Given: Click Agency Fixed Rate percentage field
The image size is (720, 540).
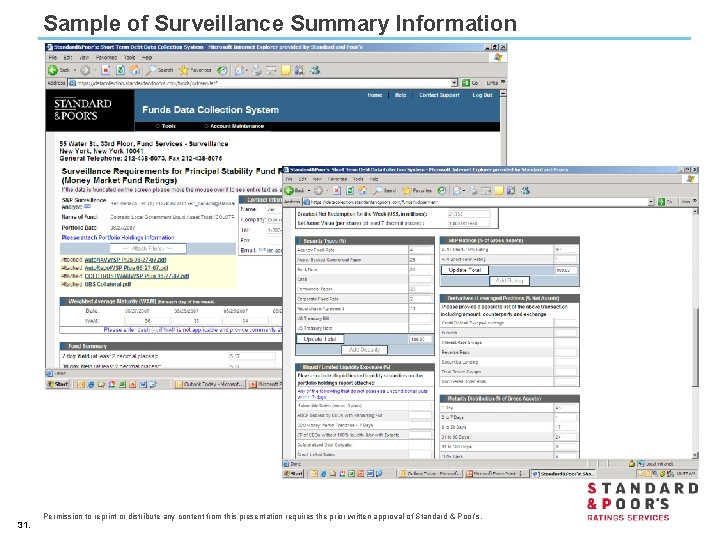Looking at the screenshot, I should coord(420,250).
